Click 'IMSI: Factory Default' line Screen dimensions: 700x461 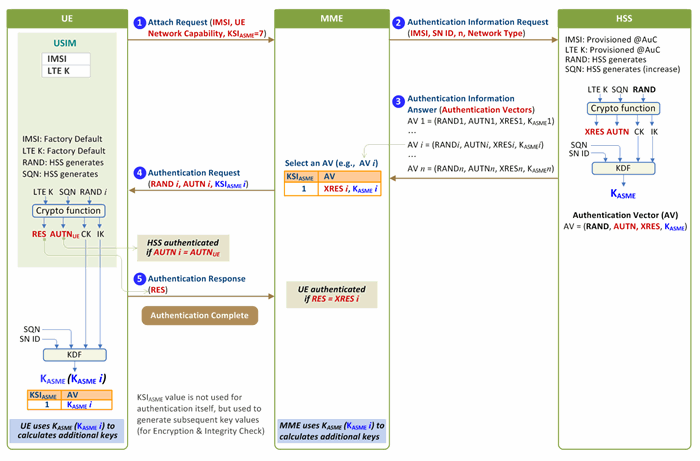tap(62, 139)
